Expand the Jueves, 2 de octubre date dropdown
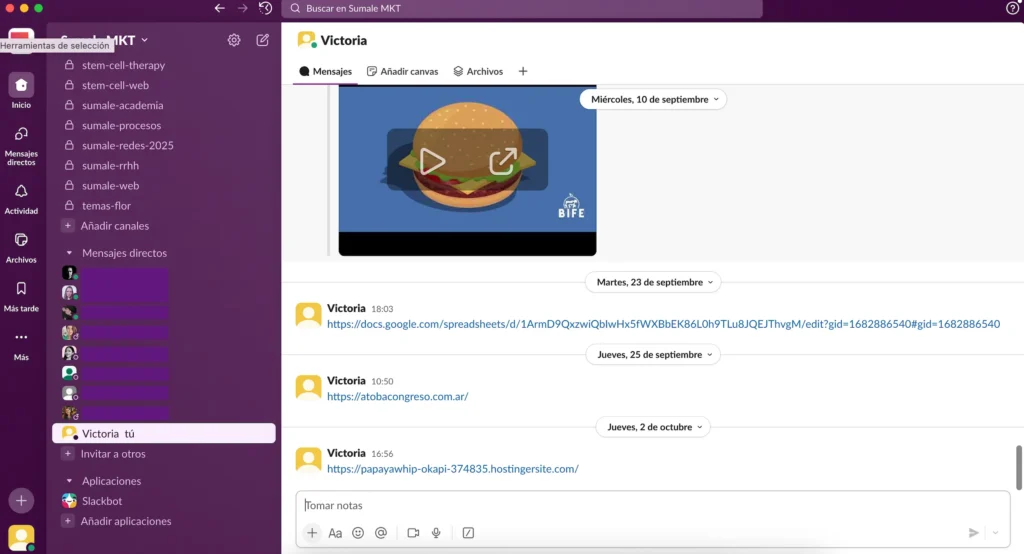Screen dimensions: 1024x554 coord(654,427)
